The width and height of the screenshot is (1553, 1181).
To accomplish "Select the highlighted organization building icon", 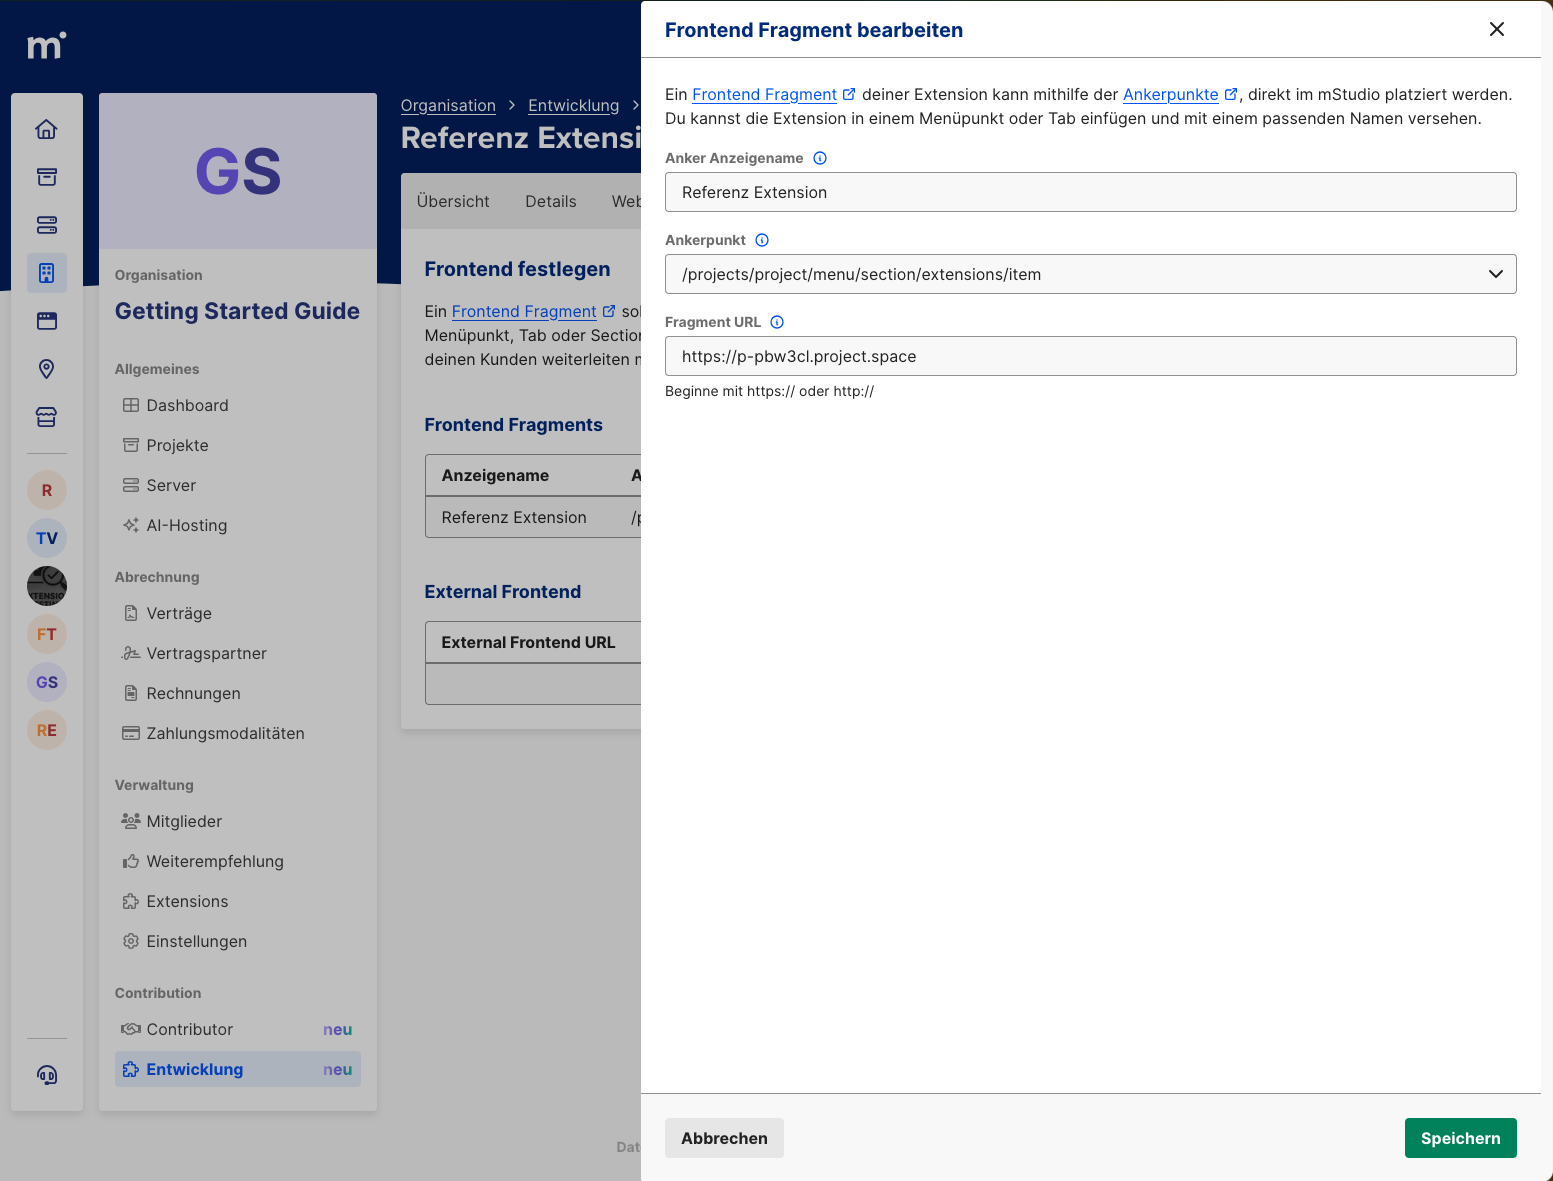I will pos(46,272).
